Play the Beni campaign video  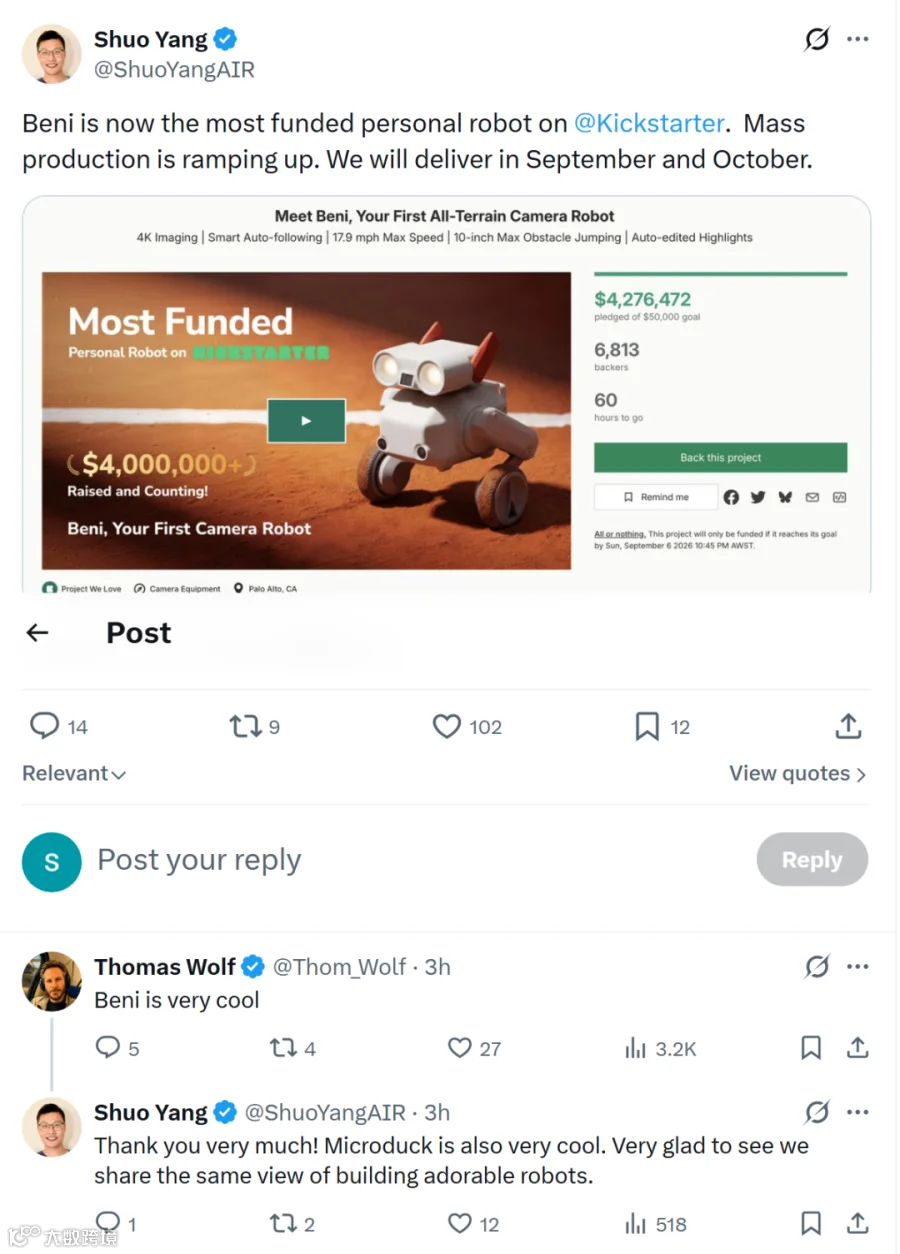tap(306, 421)
